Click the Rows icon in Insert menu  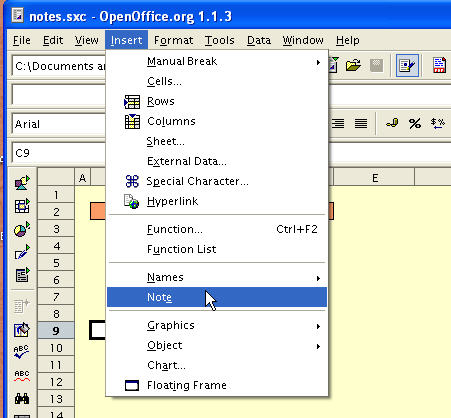click(132, 102)
